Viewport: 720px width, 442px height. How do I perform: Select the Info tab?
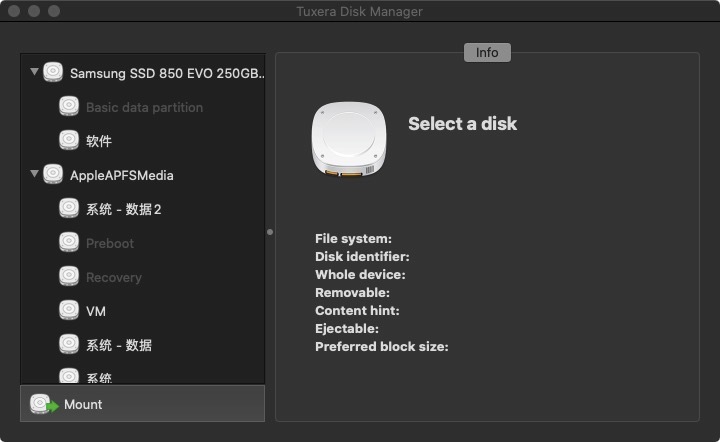pos(487,53)
